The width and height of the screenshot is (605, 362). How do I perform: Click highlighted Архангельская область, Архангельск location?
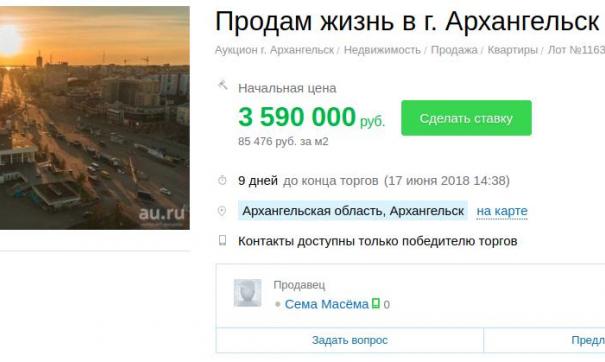coord(353,211)
